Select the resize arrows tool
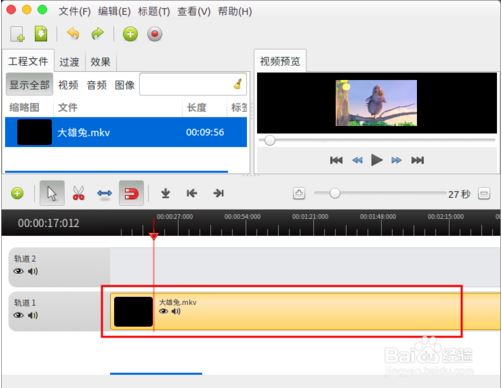The width and height of the screenshot is (502, 388). [105, 193]
